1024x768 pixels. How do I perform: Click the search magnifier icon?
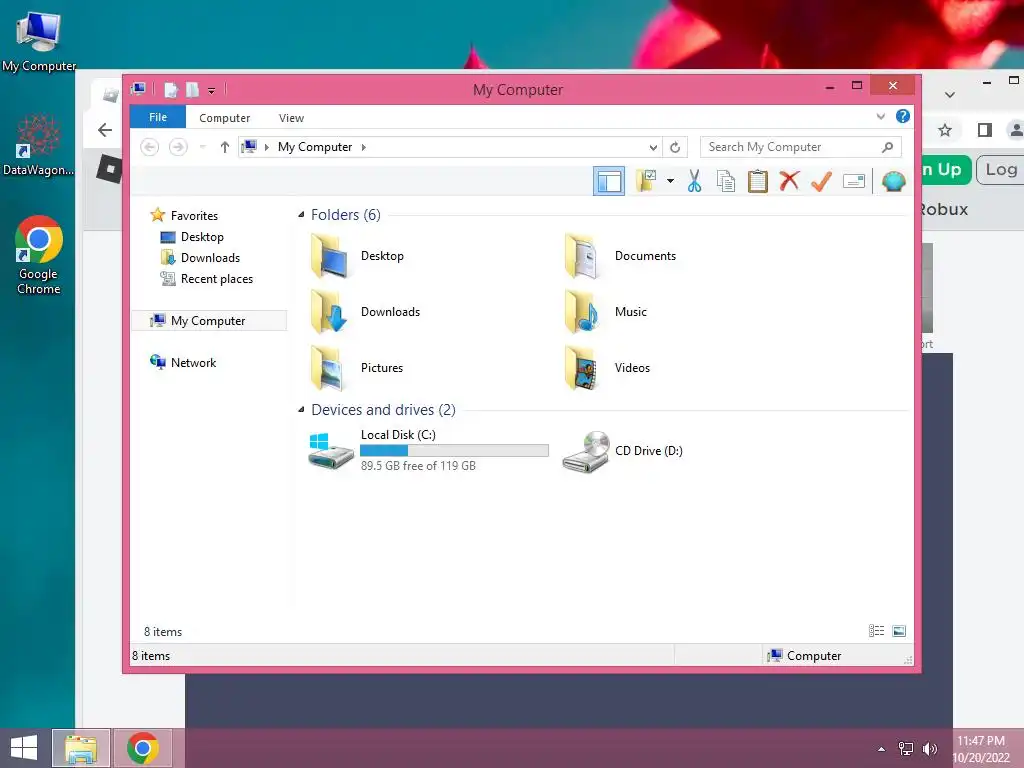click(x=888, y=147)
